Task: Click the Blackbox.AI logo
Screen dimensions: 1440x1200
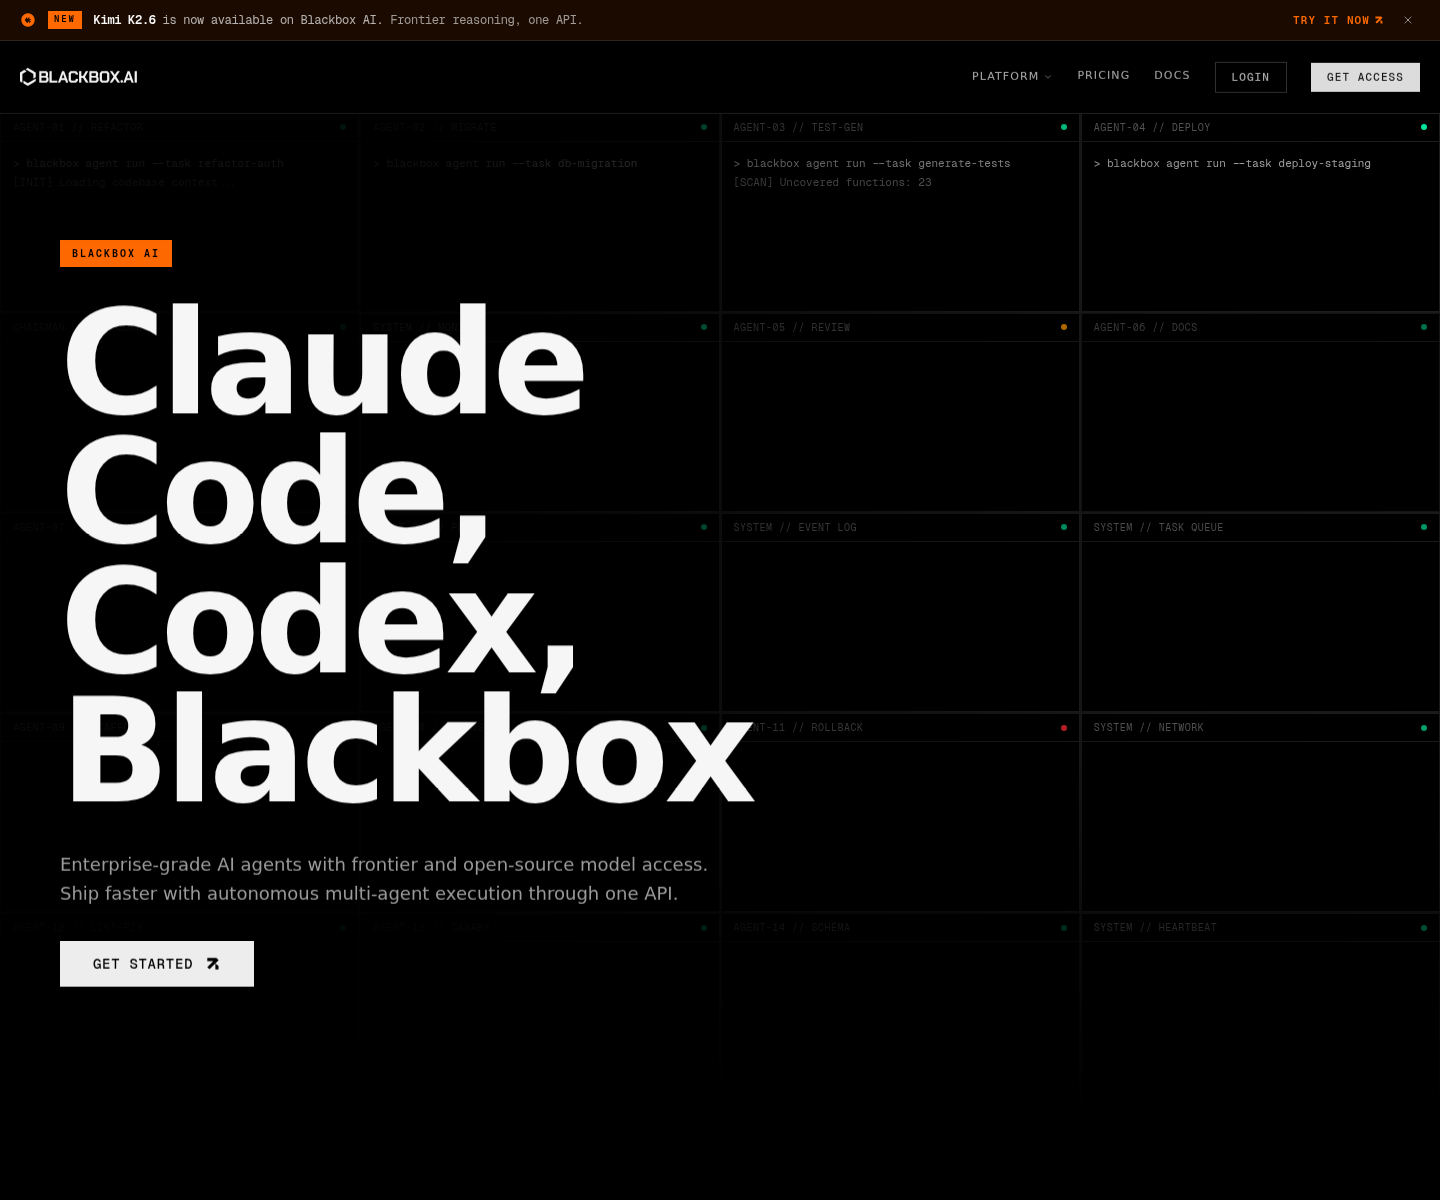Action: click(x=79, y=77)
